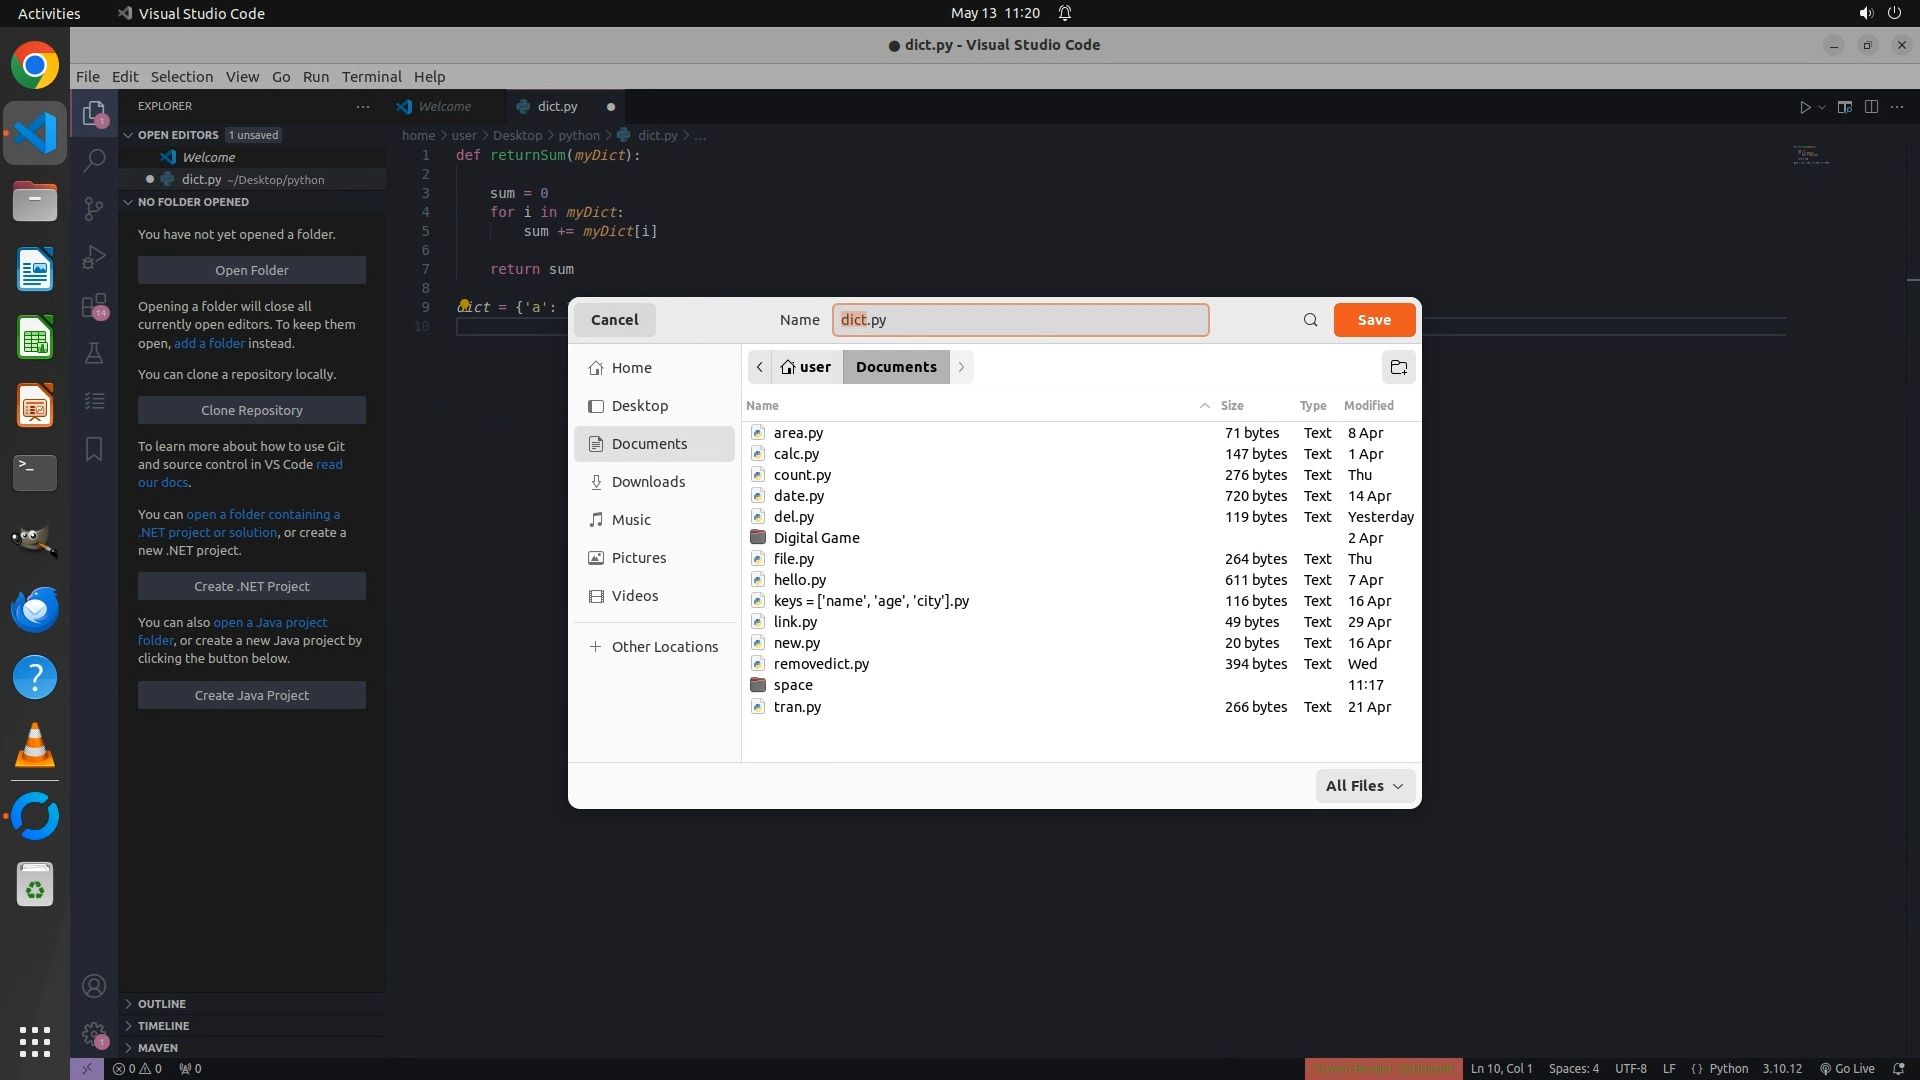Open the Terminal menu
This screenshot has width=1920, height=1080.
pyautogui.click(x=371, y=77)
